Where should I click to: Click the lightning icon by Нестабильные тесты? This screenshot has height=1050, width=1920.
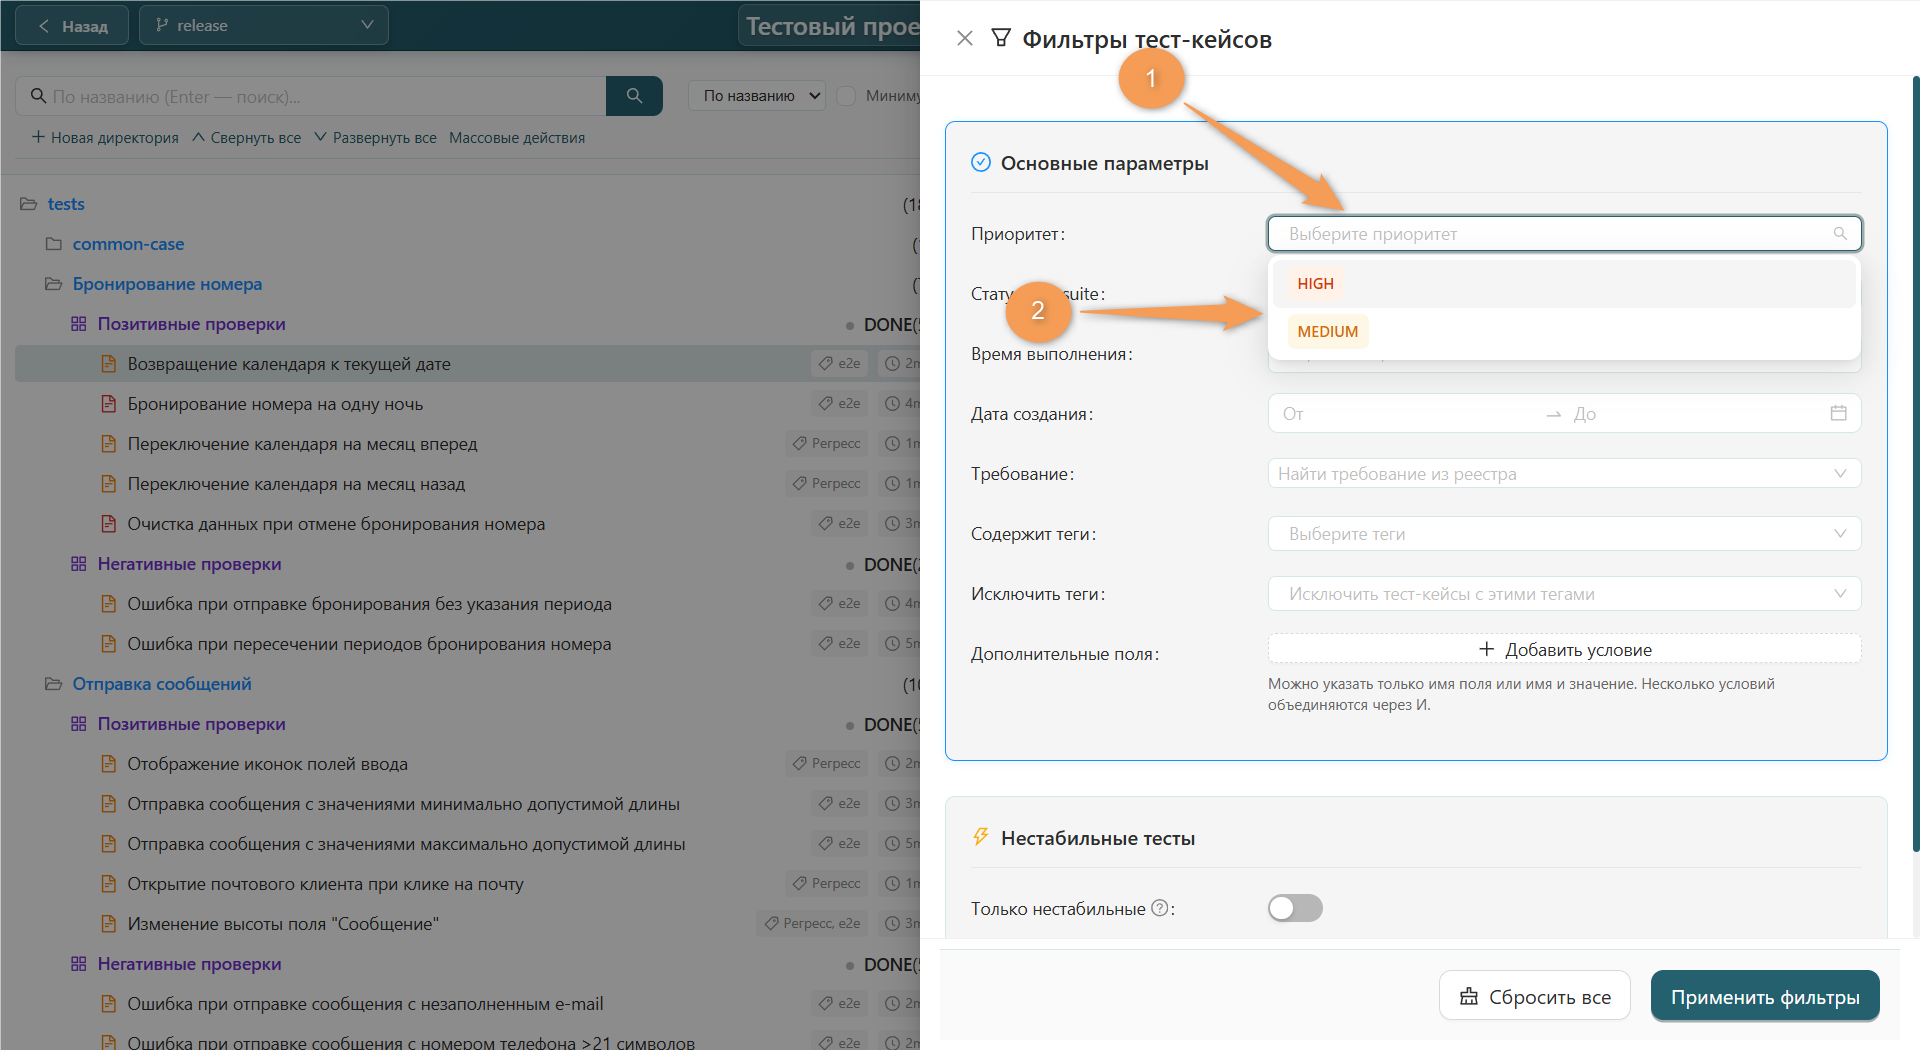click(981, 837)
